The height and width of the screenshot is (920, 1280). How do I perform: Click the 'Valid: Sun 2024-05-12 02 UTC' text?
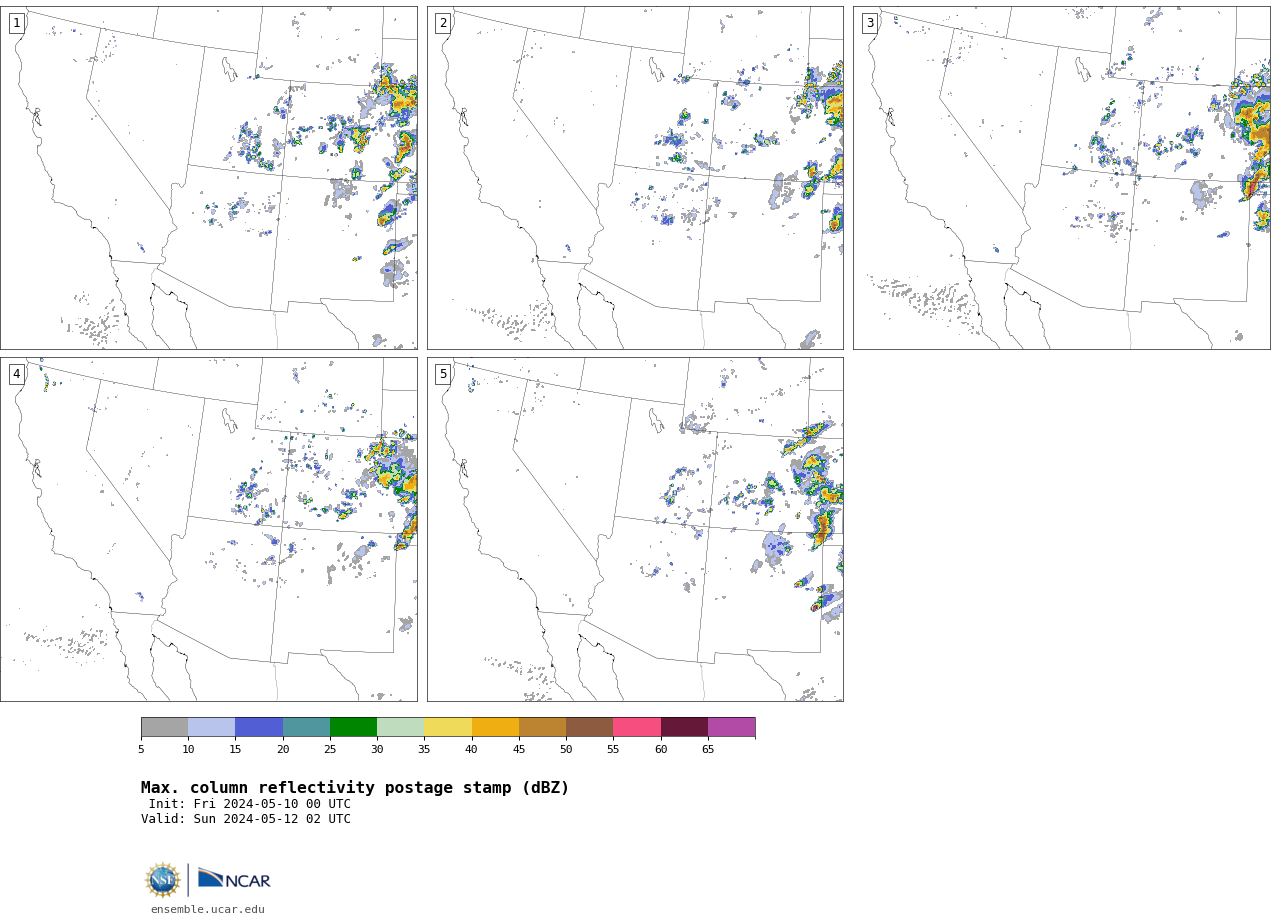[246, 819]
